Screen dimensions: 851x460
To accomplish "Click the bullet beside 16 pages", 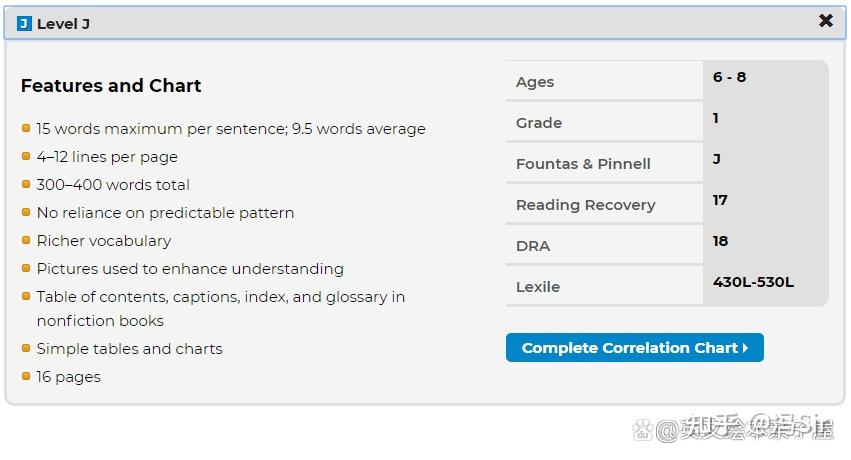I will [x=26, y=376].
